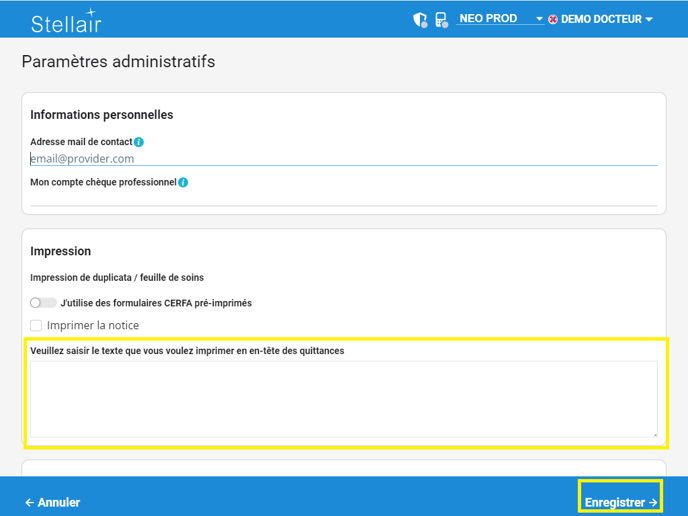Viewport: 688px width, 516px height.
Task: Click the red error icon beside DEMO DOCTEUR
Action: 553,19
